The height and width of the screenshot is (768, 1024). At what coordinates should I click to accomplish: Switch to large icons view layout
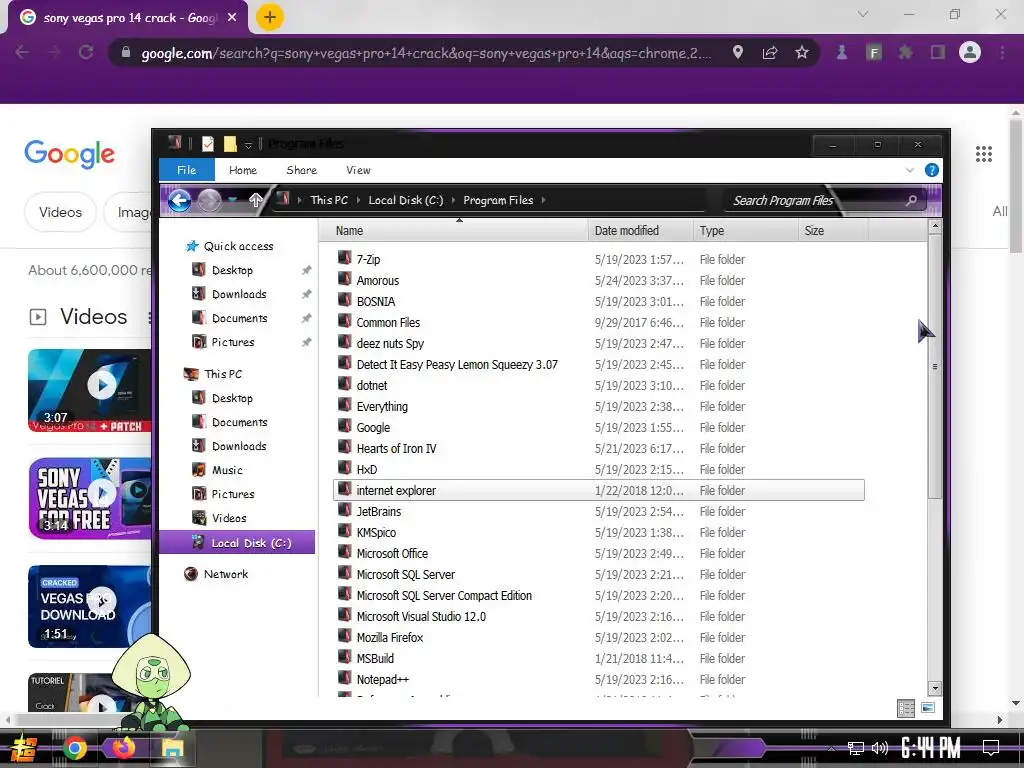click(x=927, y=708)
